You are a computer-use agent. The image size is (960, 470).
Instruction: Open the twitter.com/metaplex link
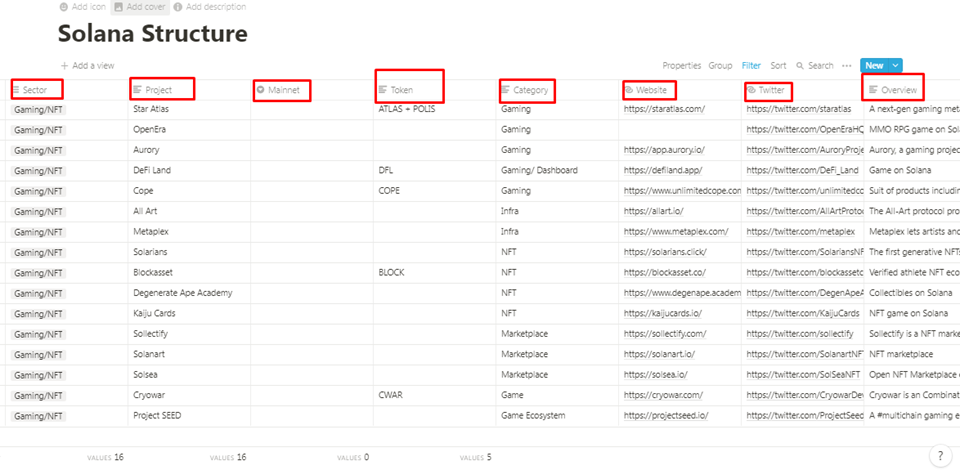[800, 231]
